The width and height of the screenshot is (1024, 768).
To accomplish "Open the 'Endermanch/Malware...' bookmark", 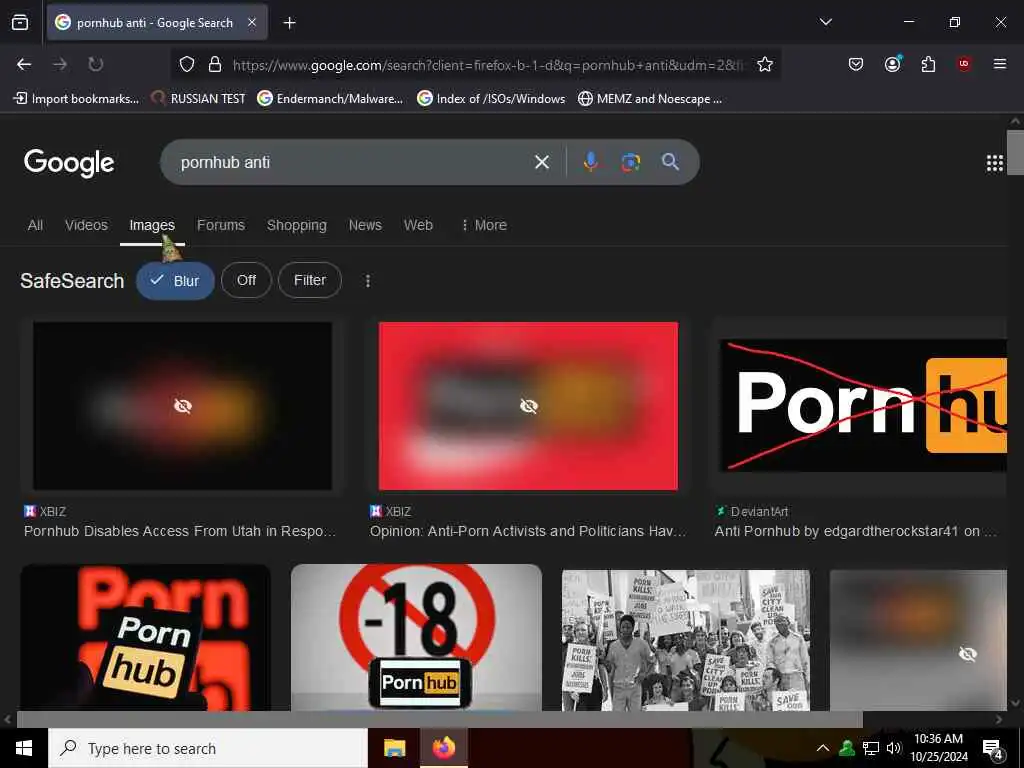I will pyautogui.click(x=330, y=99).
